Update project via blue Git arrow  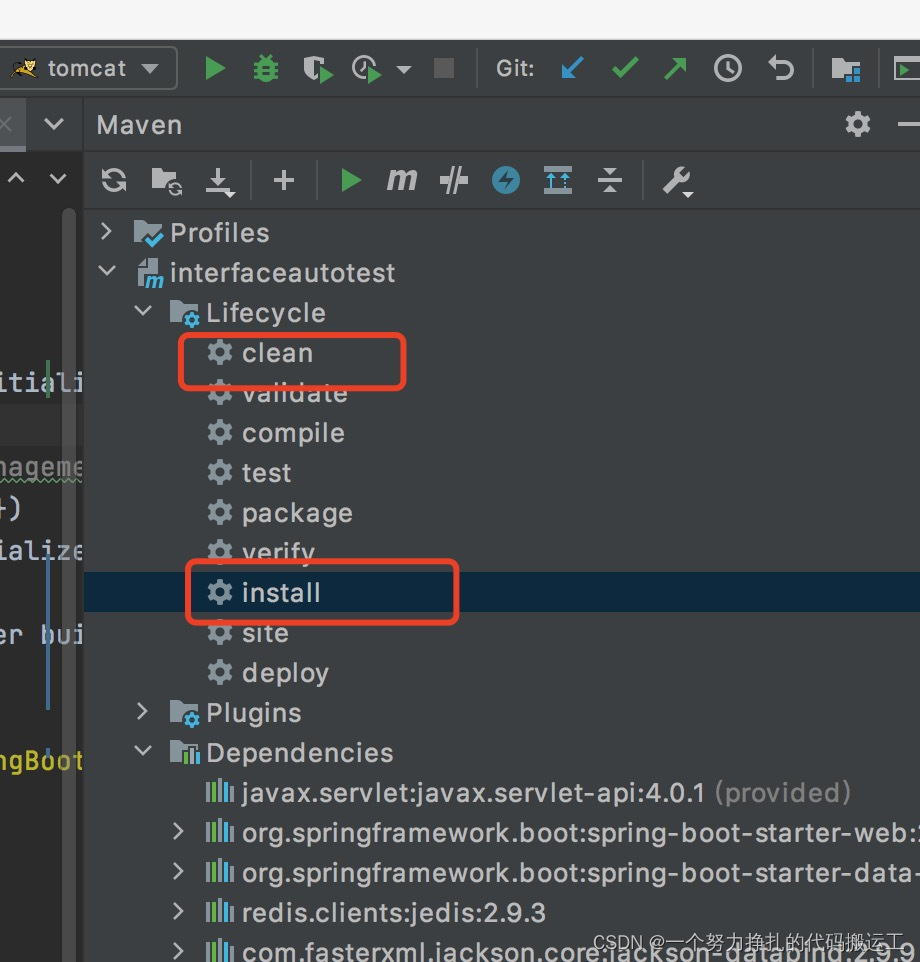(x=572, y=68)
